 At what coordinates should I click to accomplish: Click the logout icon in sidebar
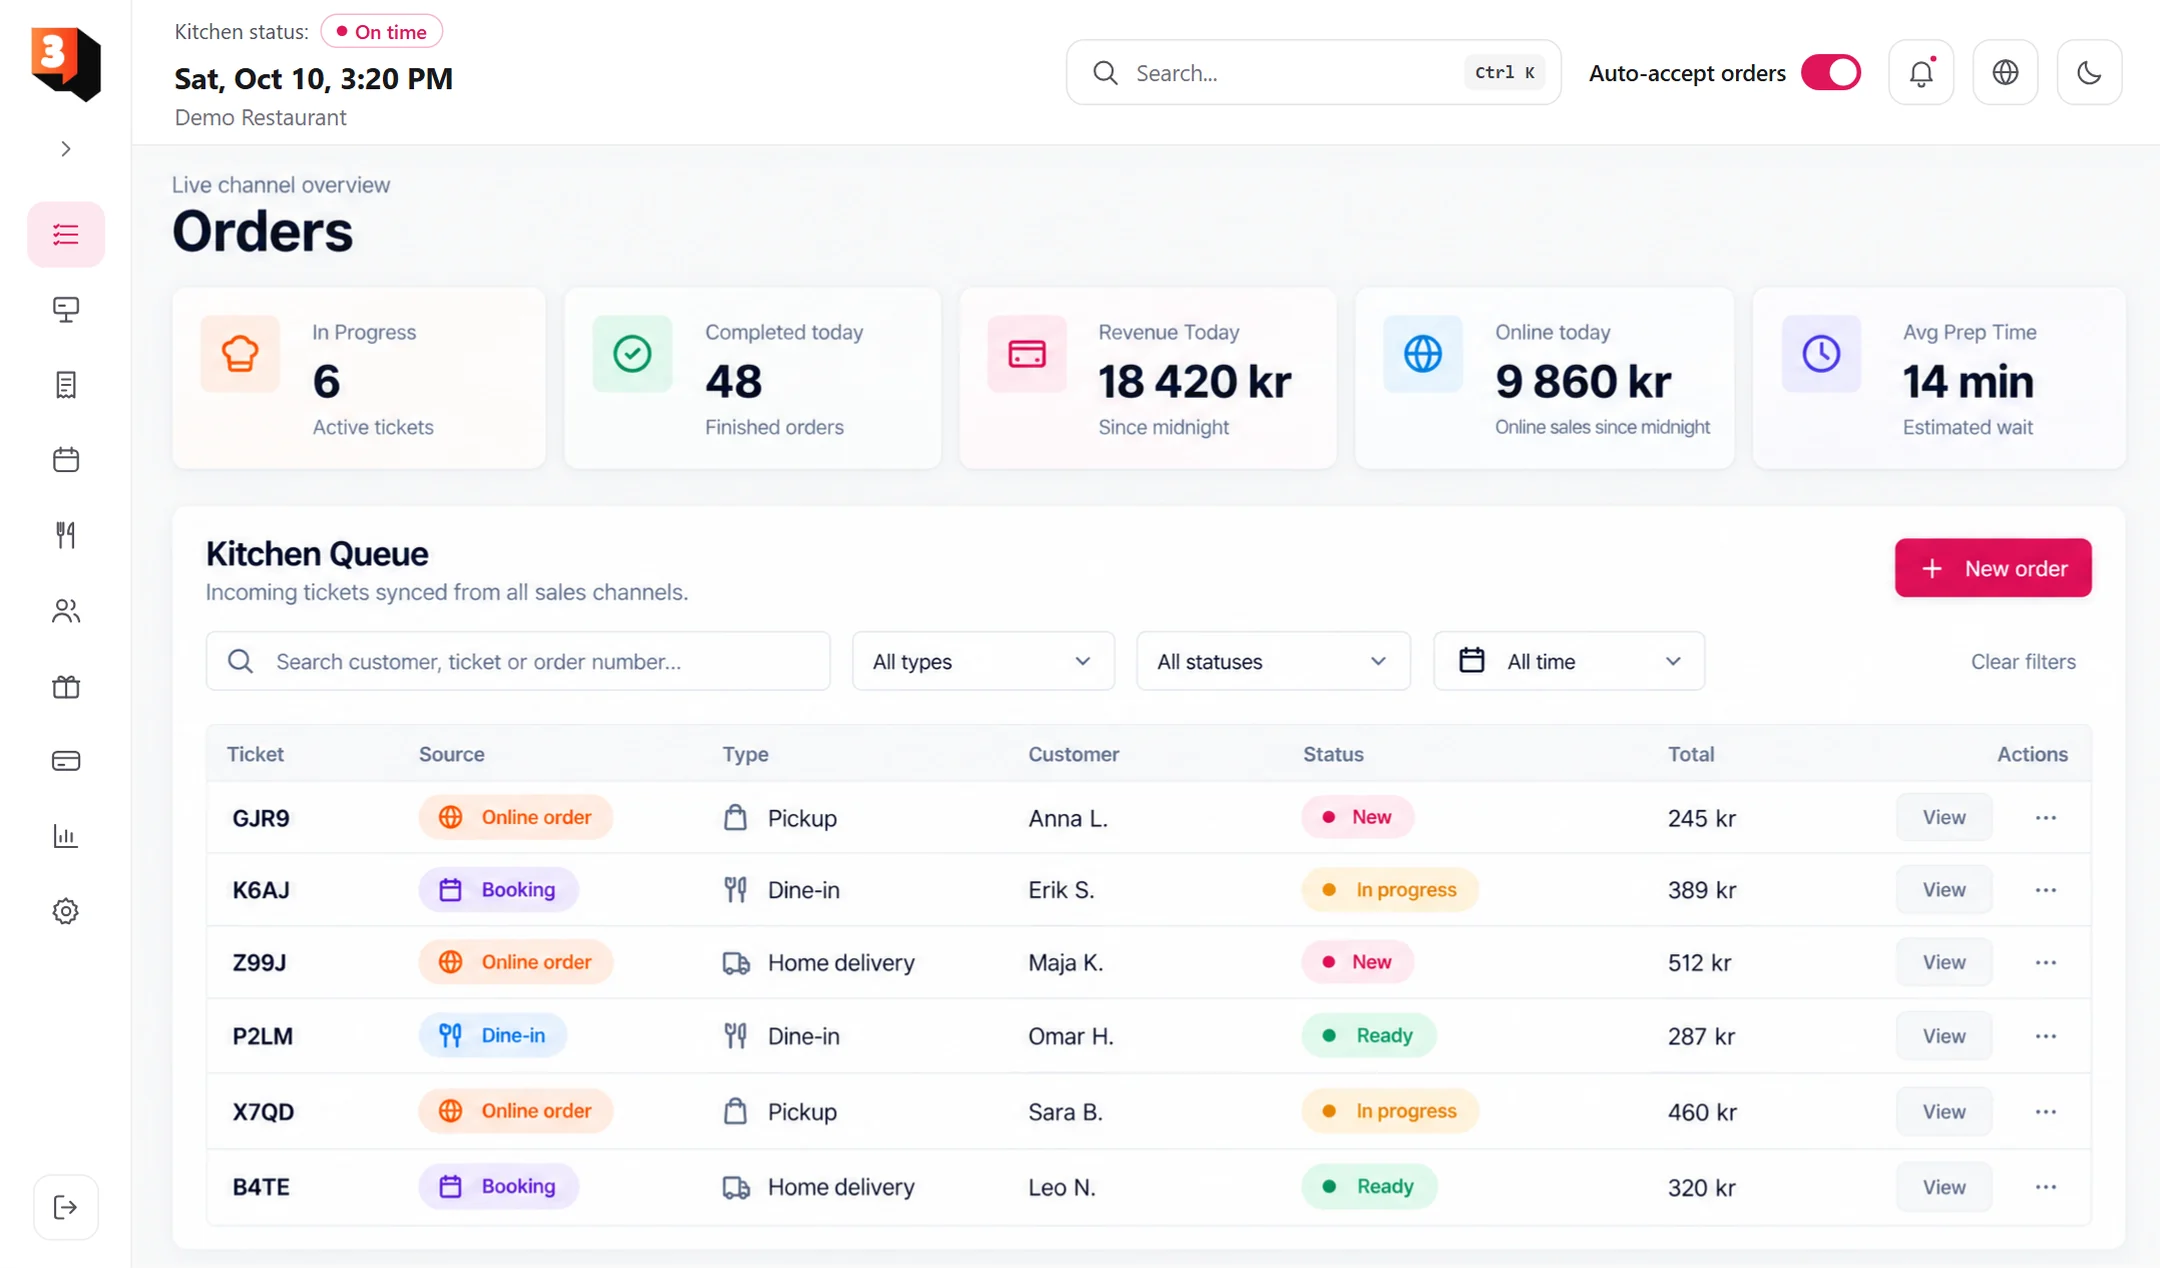[x=66, y=1207]
